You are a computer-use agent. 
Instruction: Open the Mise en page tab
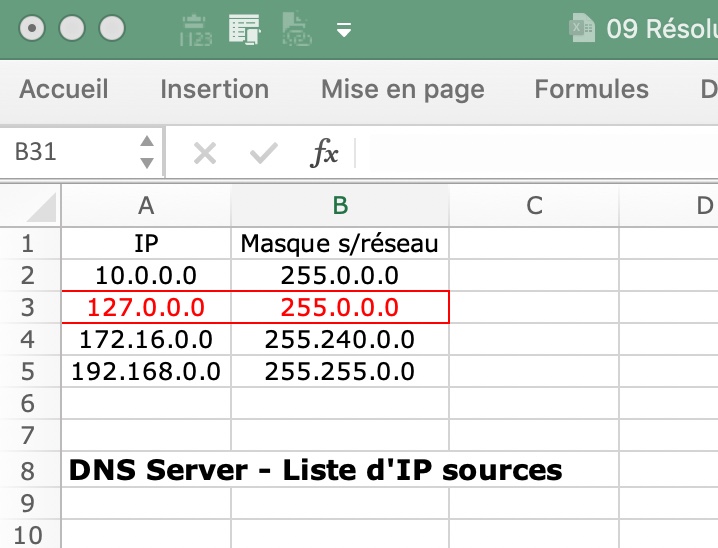tap(402, 89)
